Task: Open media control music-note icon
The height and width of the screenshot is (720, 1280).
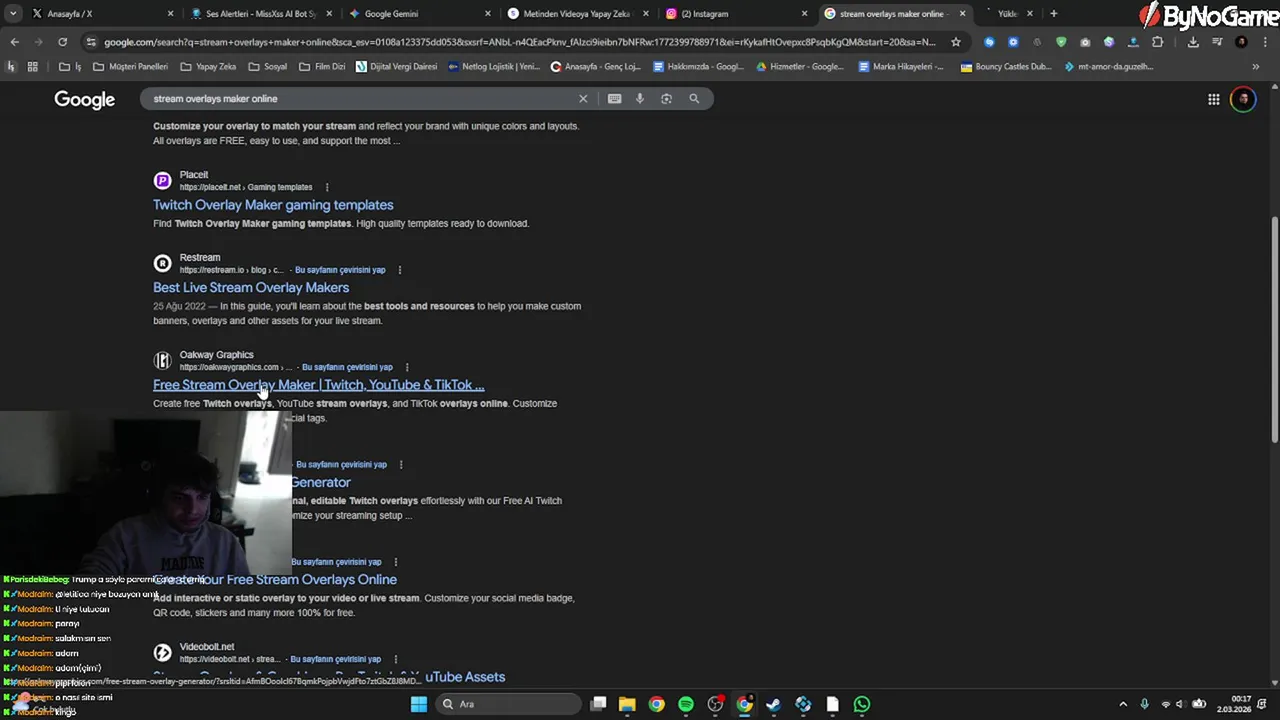Action: 1217,42
